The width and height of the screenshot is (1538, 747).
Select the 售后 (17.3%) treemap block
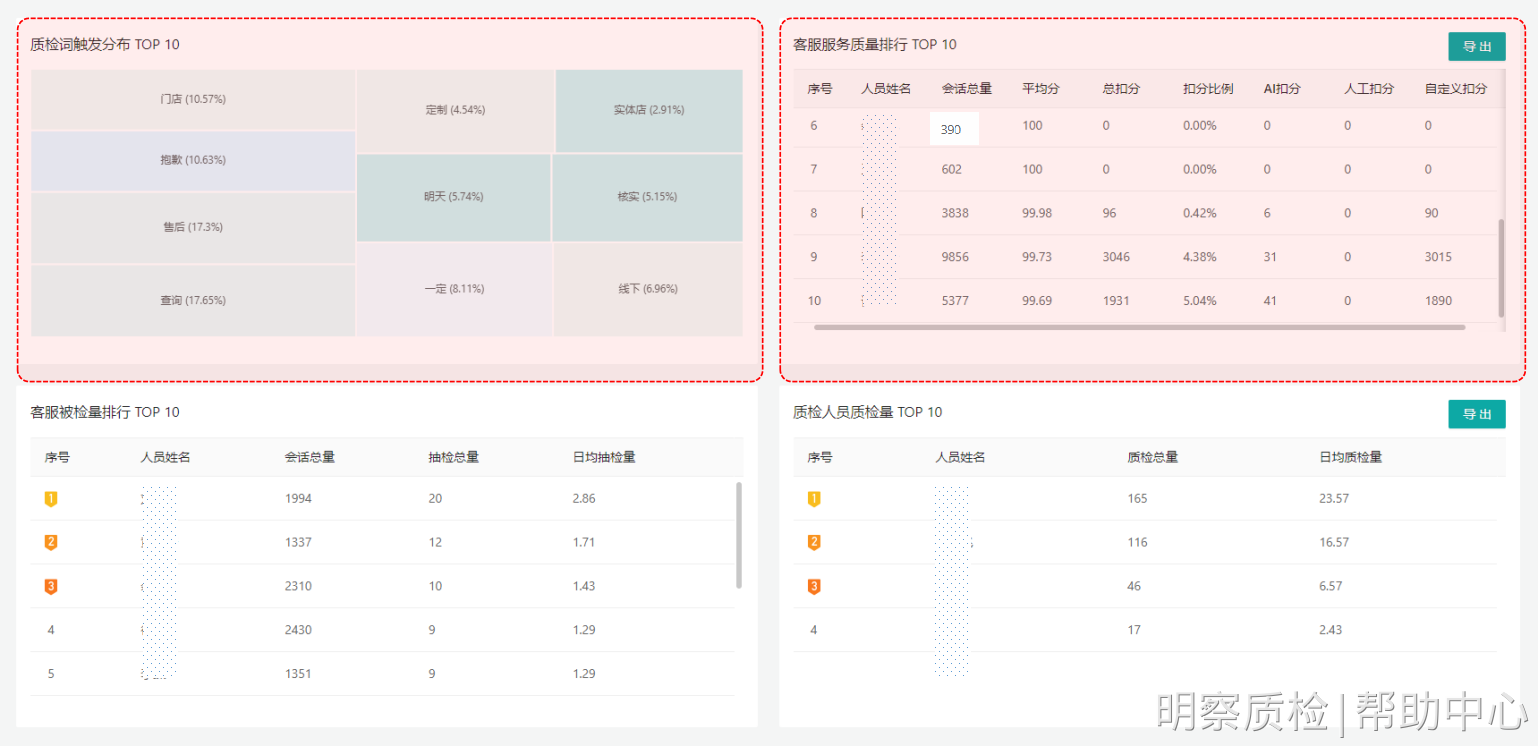(x=193, y=227)
